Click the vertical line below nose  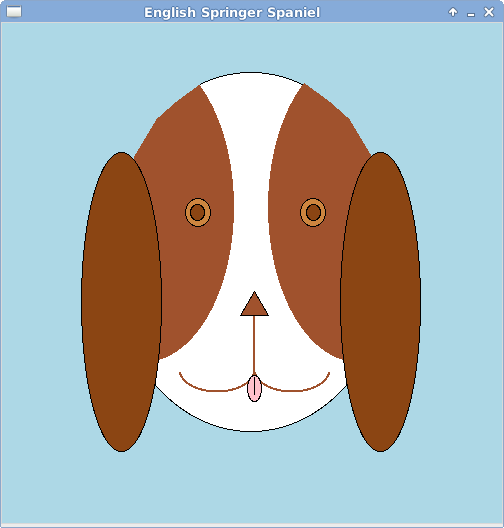point(254,345)
